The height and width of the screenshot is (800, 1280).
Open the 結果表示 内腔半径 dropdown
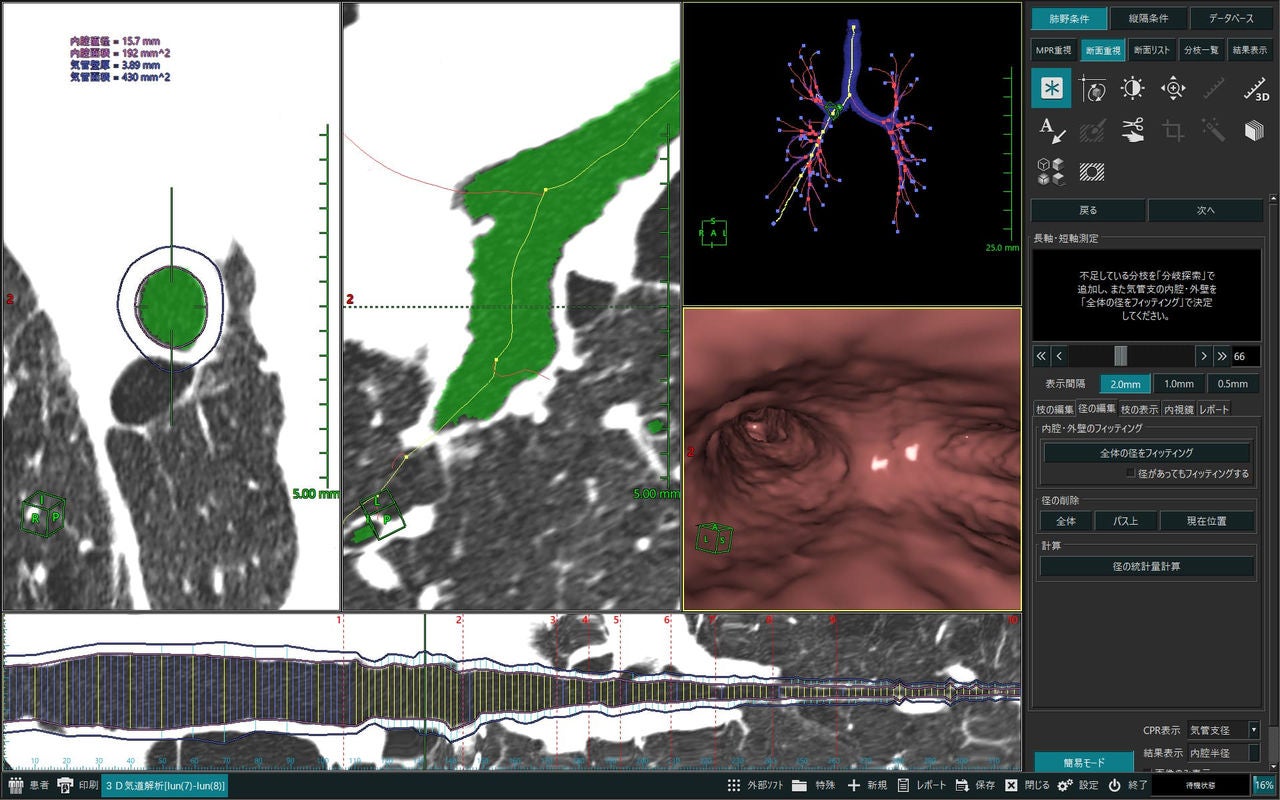(x=1224, y=752)
